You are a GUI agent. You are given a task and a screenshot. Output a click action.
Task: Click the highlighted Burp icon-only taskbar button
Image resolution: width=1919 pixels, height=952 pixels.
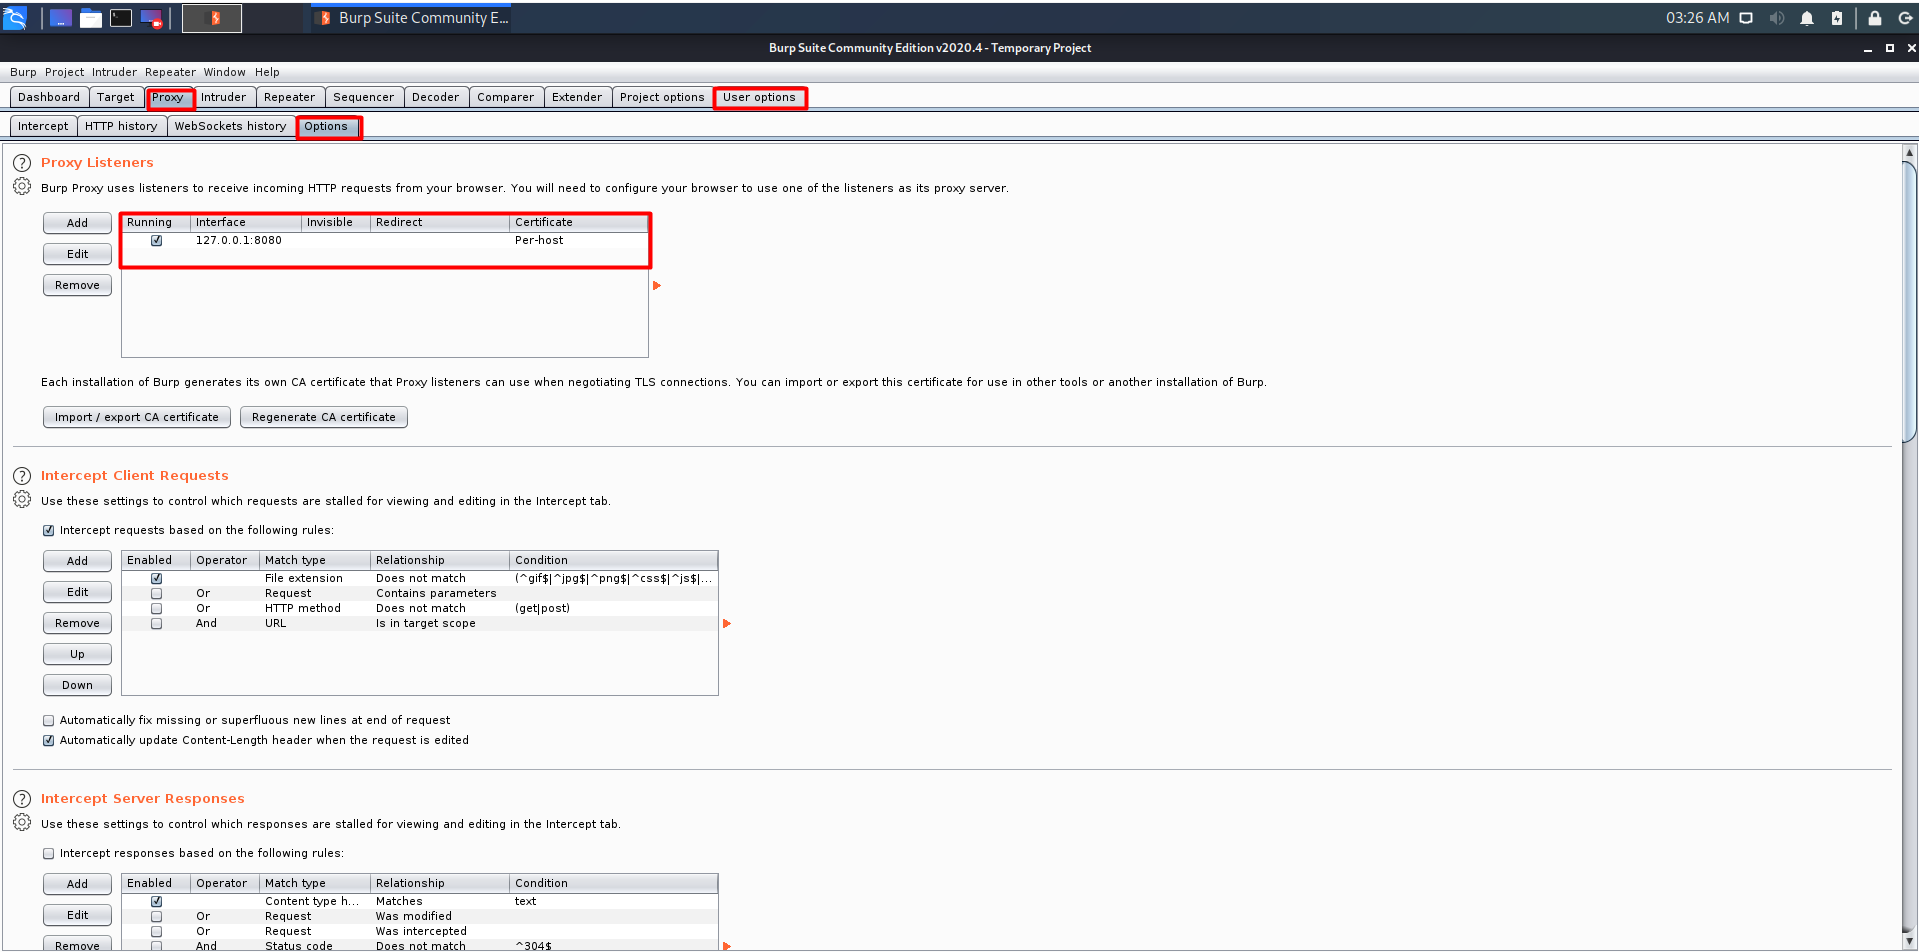point(212,18)
